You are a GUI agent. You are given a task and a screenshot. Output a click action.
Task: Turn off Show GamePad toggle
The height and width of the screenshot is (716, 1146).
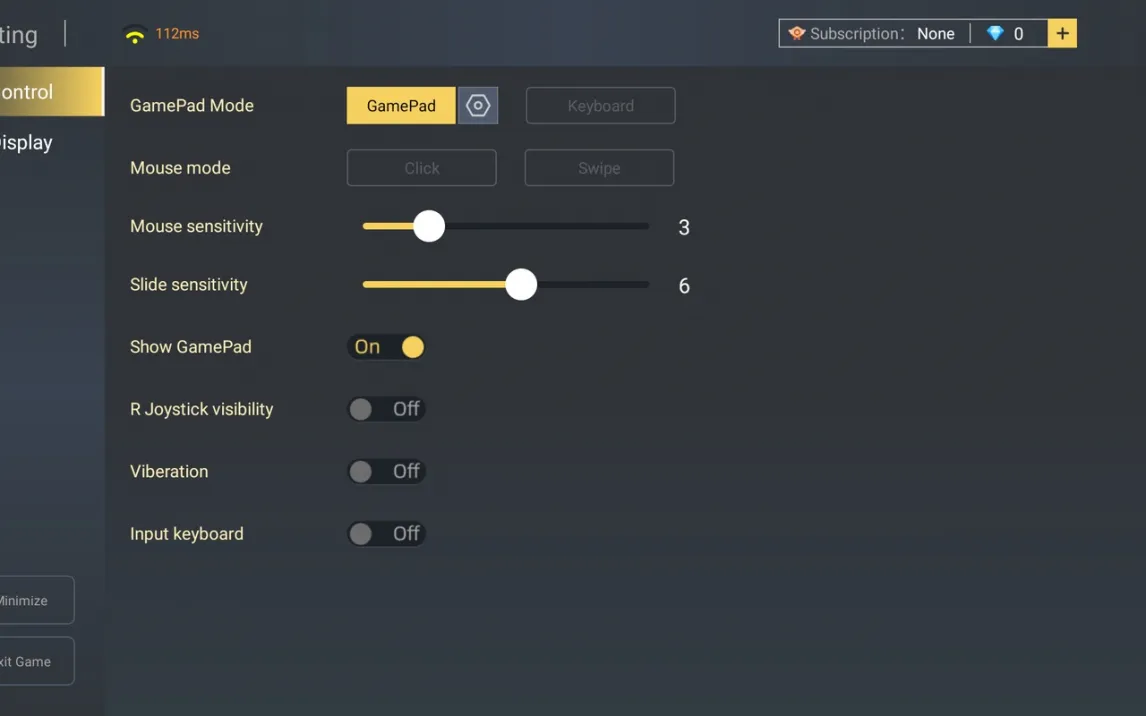coord(387,347)
